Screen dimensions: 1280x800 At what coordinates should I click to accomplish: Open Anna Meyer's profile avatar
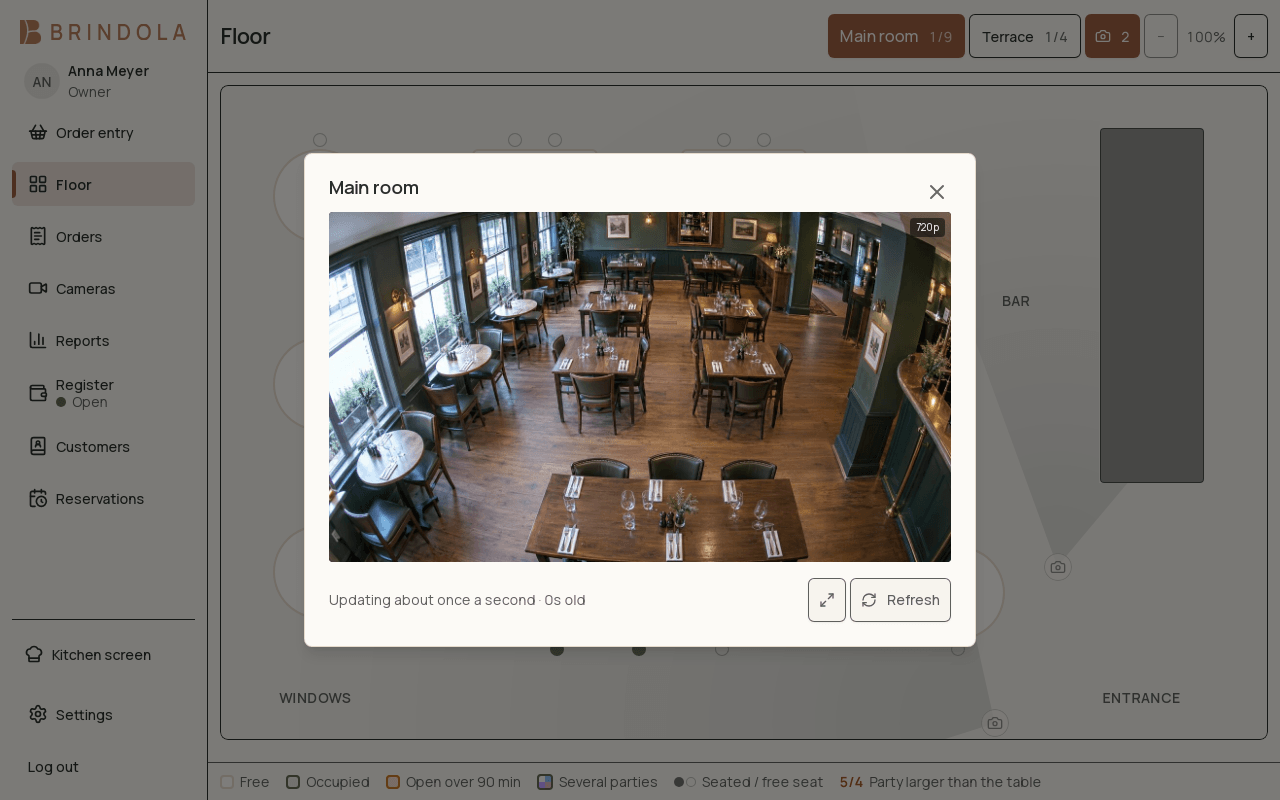point(42,81)
